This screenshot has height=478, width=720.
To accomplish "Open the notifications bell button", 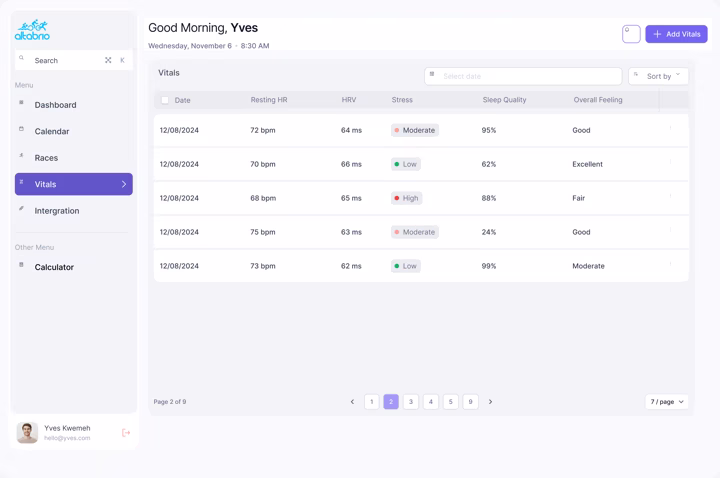I will click(631, 34).
